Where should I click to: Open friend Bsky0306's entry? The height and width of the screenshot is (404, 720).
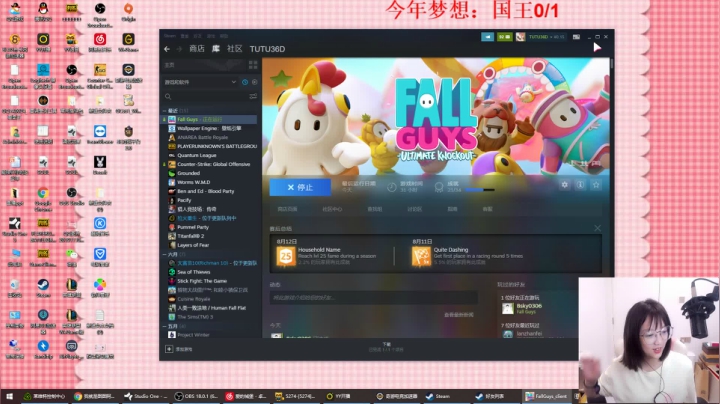(522, 309)
